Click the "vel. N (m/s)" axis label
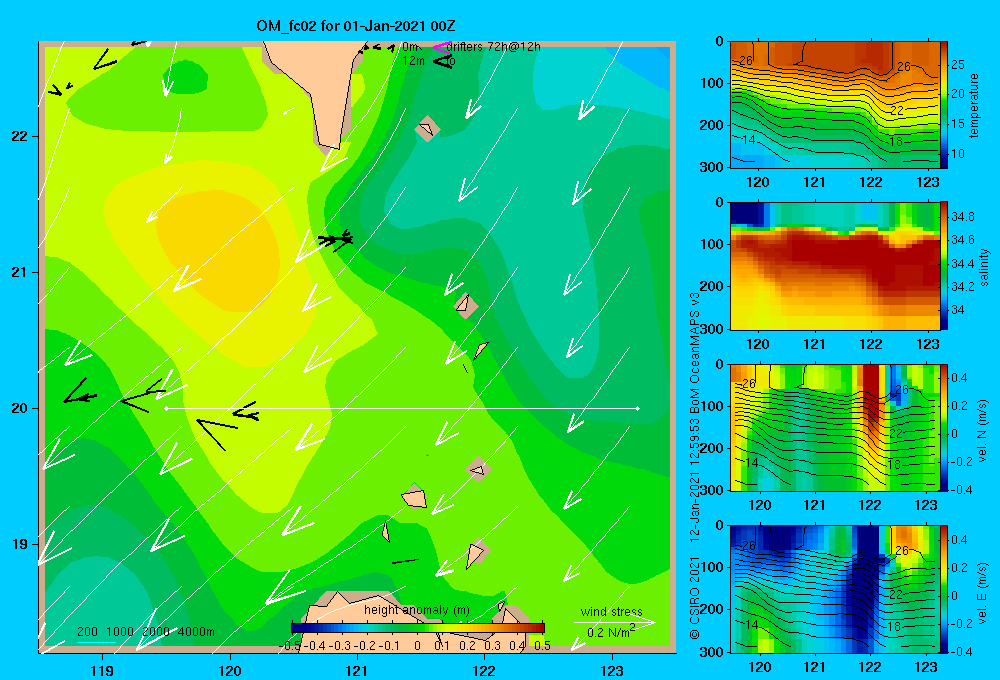Image resolution: width=1000 pixels, height=680 pixels. click(x=983, y=430)
